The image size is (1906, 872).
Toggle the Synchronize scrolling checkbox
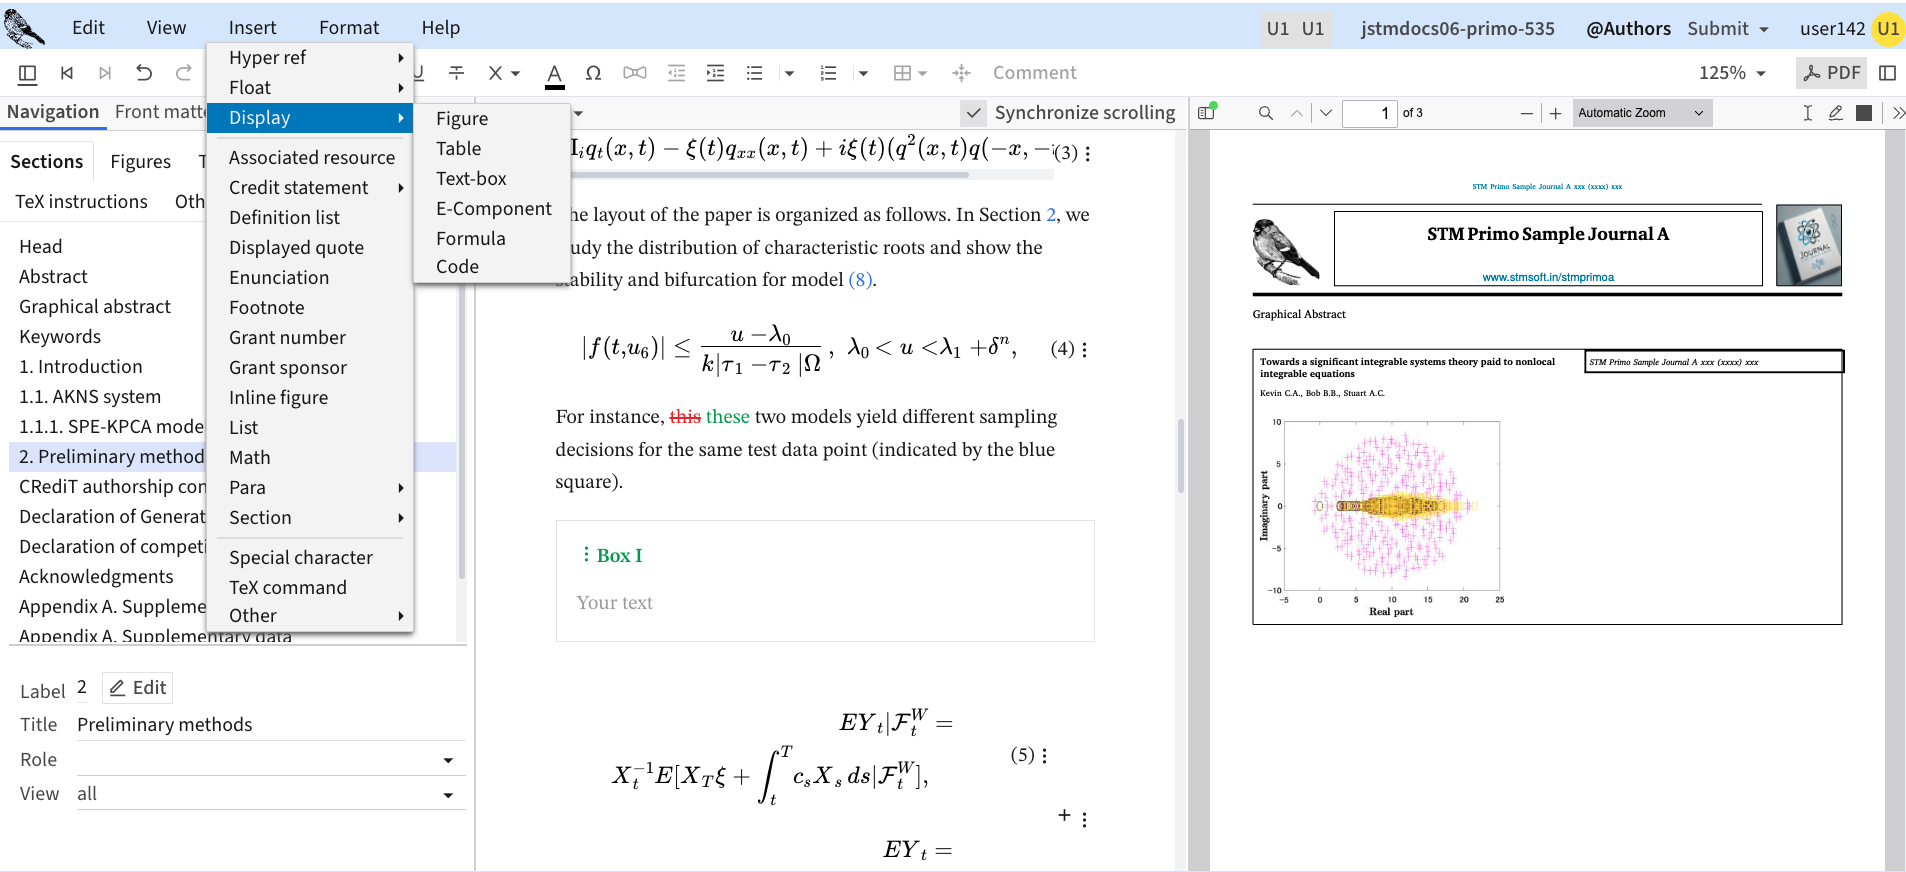[x=973, y=113]
